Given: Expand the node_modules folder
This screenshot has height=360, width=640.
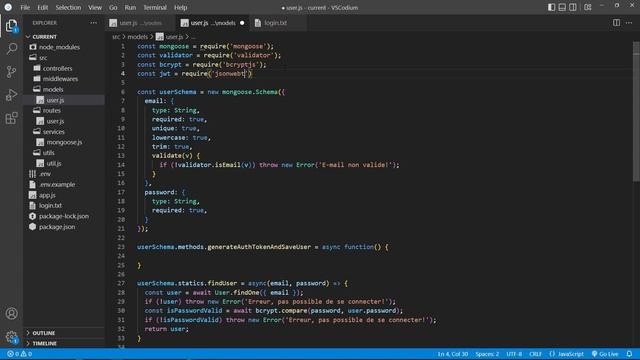Looking at the screenshot, I should click(64, 47).
